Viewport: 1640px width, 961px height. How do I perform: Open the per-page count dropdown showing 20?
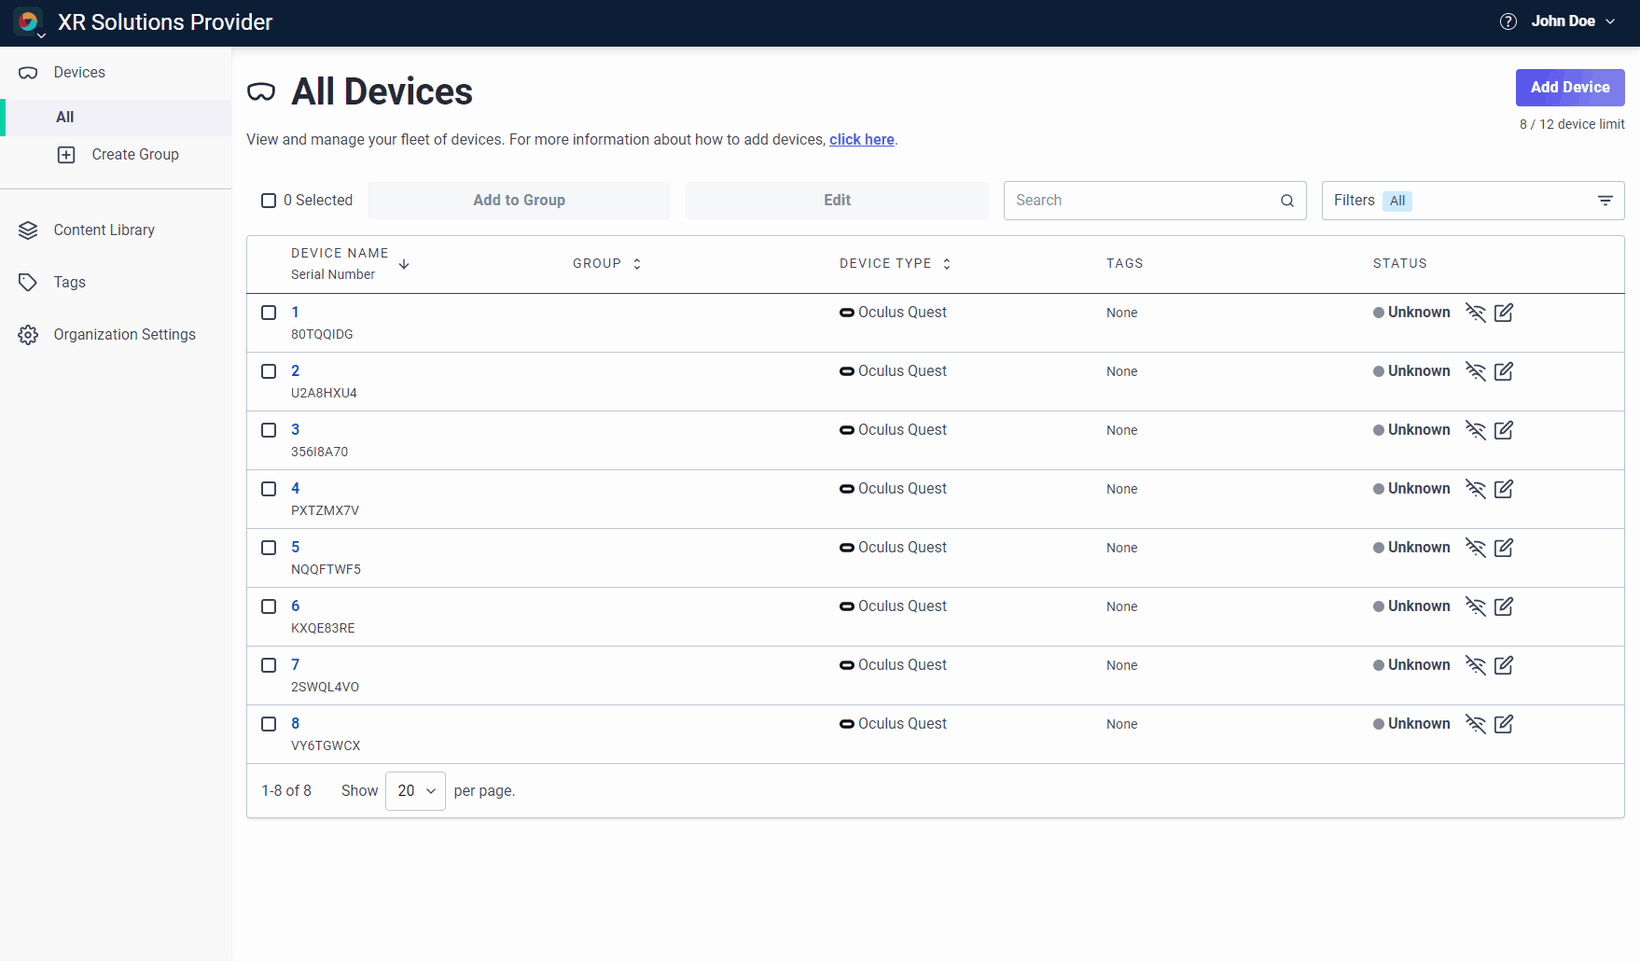pos(415,791)
